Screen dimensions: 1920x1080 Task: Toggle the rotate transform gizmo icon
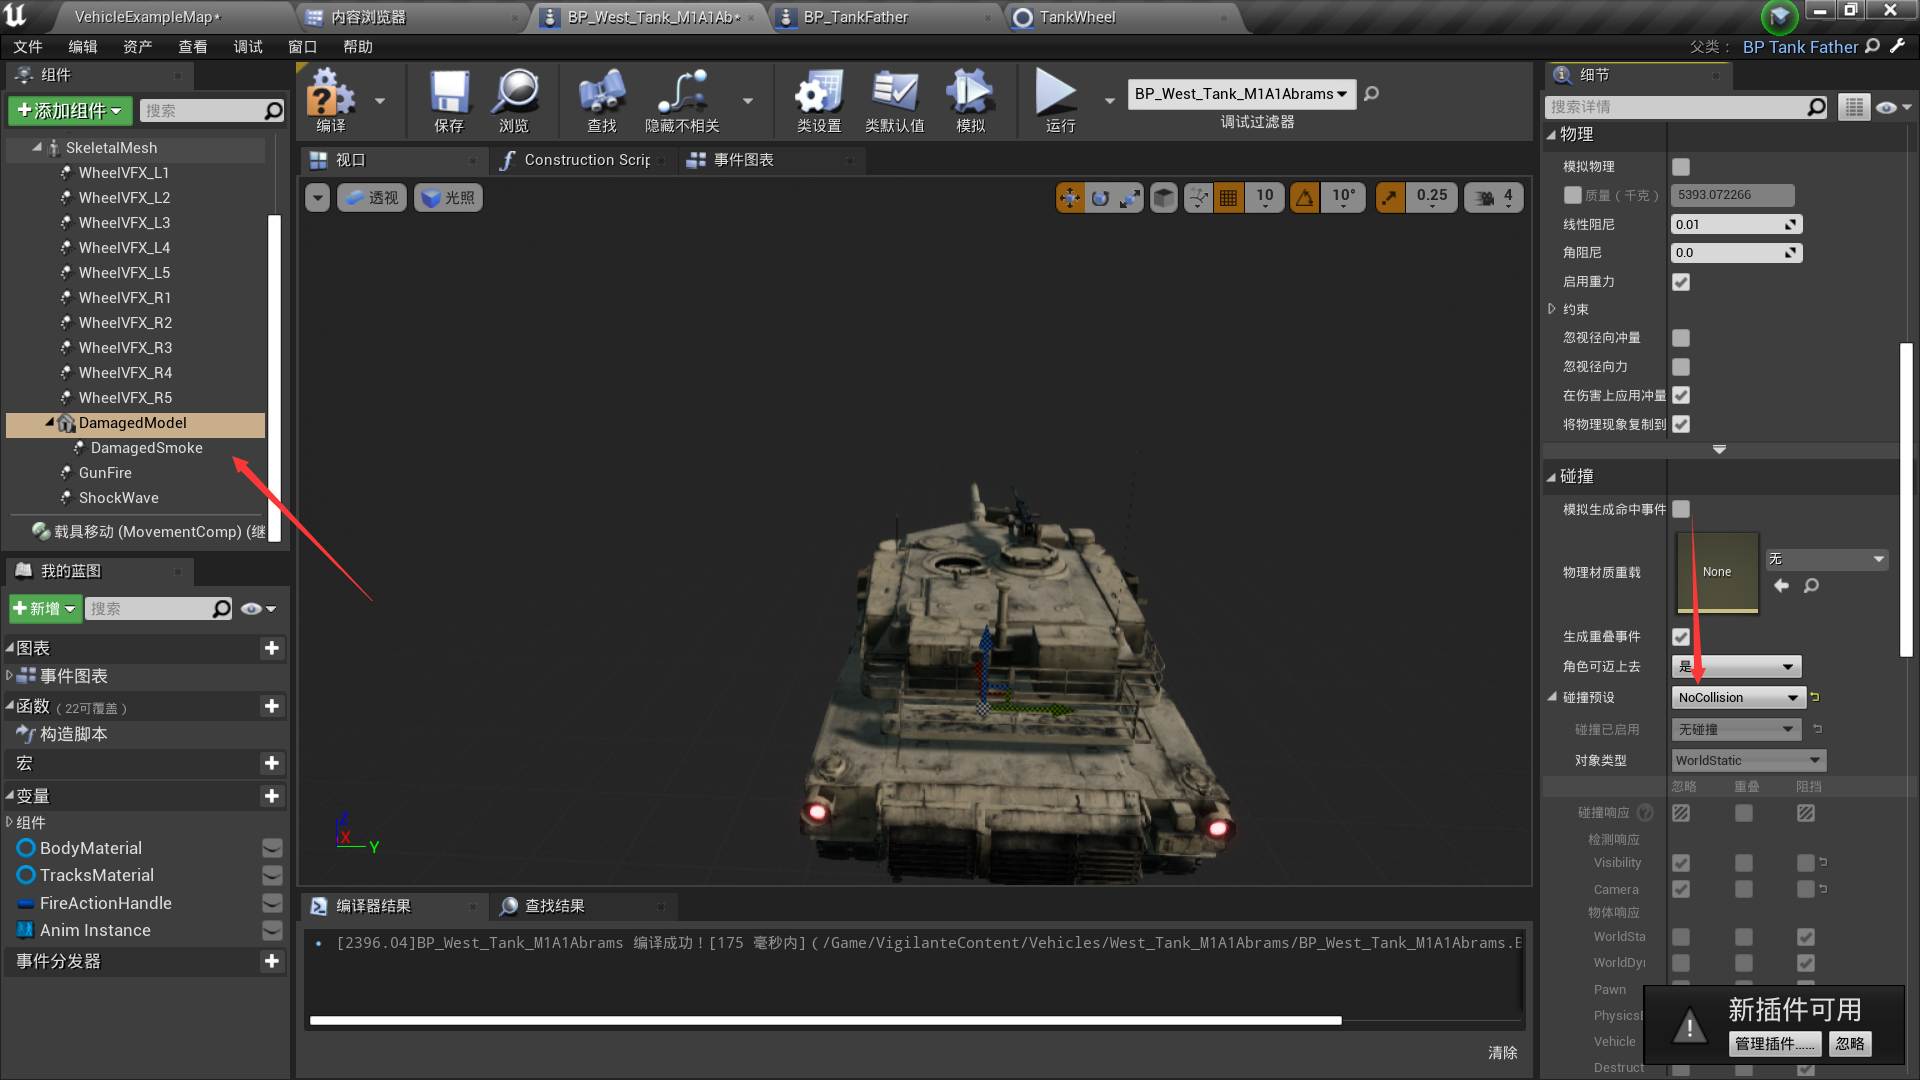click(x=1100, y=198)
